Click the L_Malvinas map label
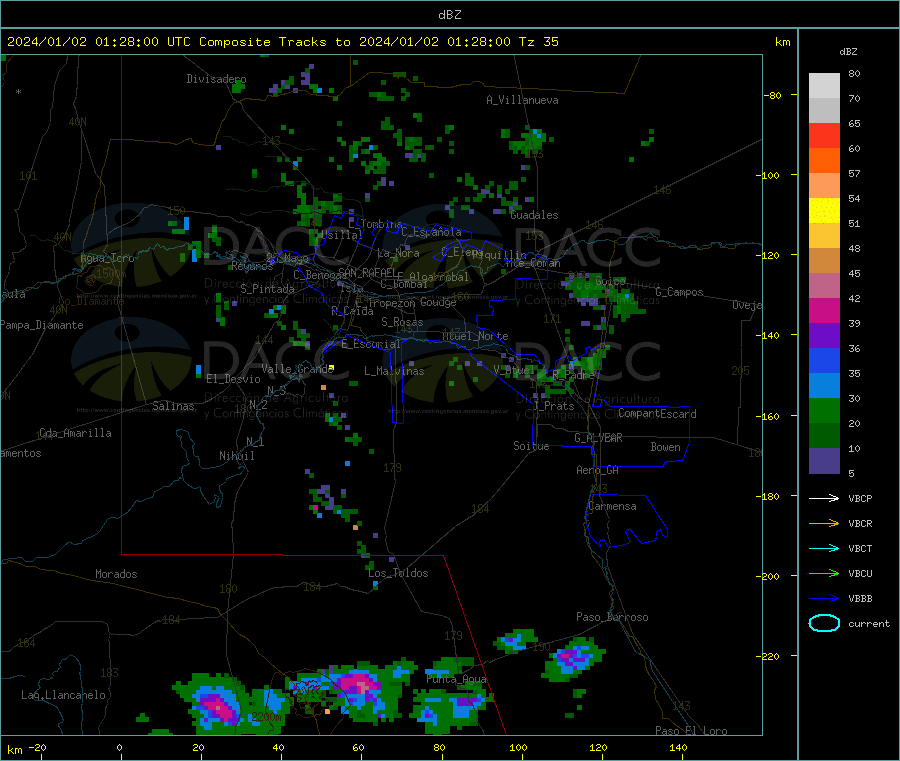Image resolution: width=900 pixels, height=761 pixels. tap(394, 371)
